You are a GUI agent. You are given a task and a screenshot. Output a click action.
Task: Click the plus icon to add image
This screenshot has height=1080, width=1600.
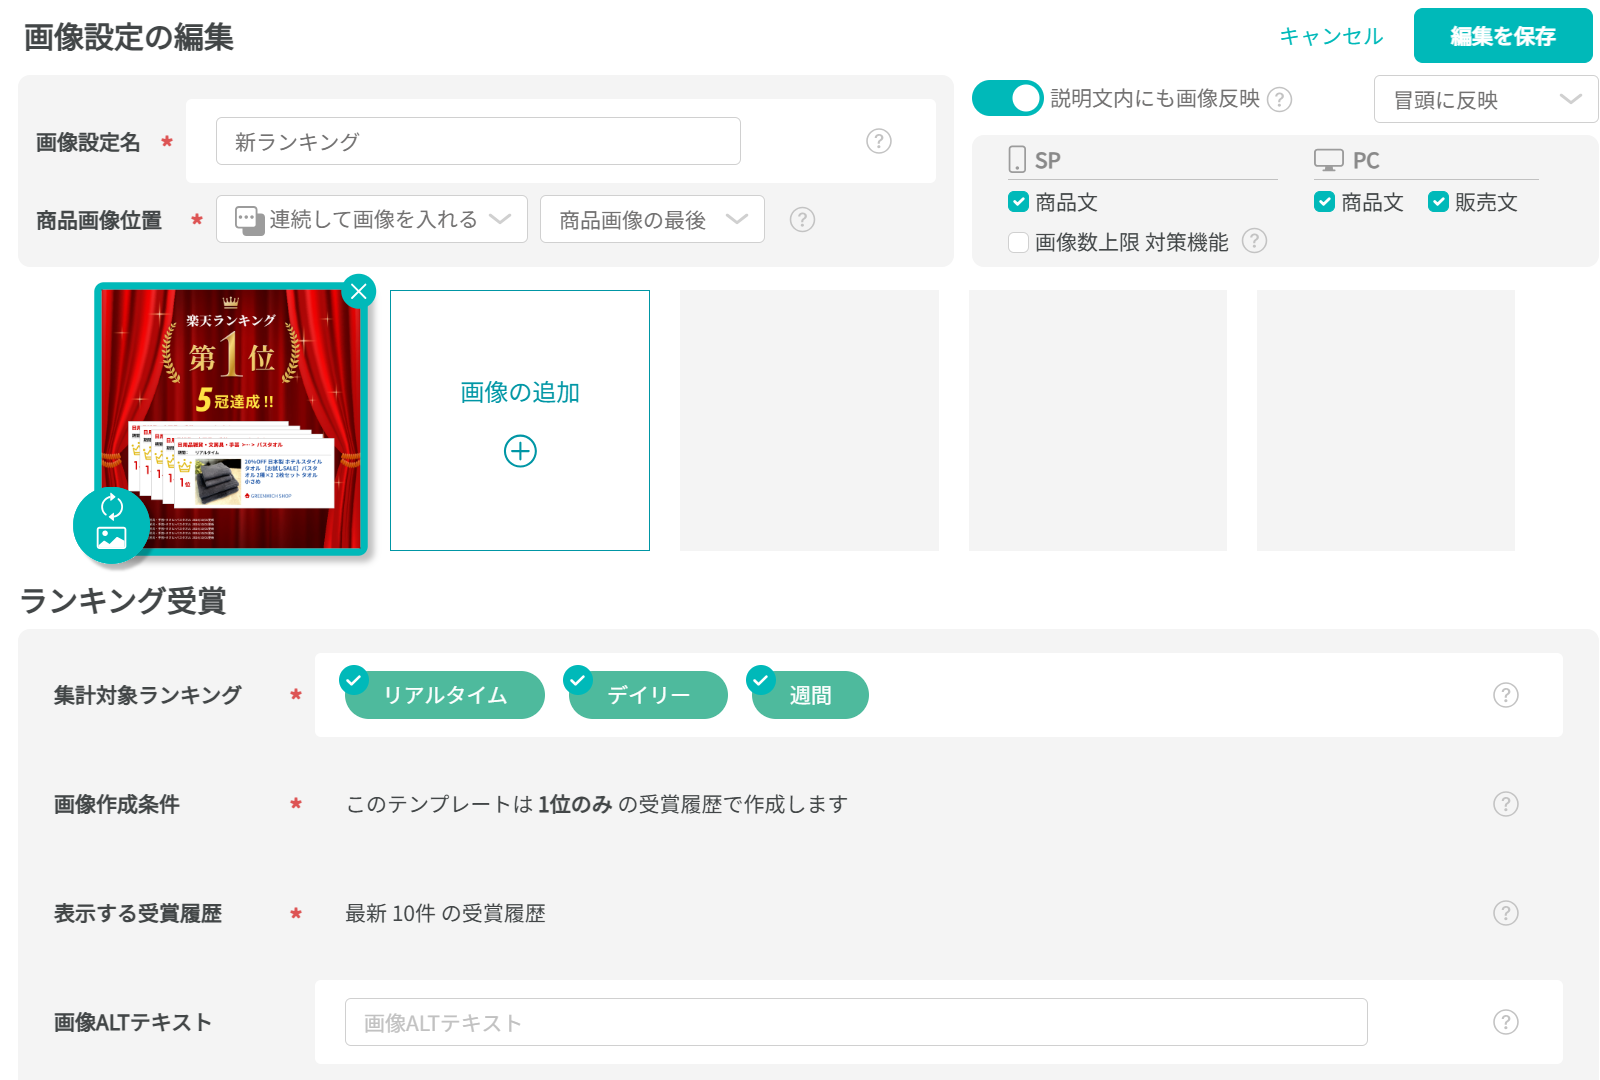tap(520, 451)
